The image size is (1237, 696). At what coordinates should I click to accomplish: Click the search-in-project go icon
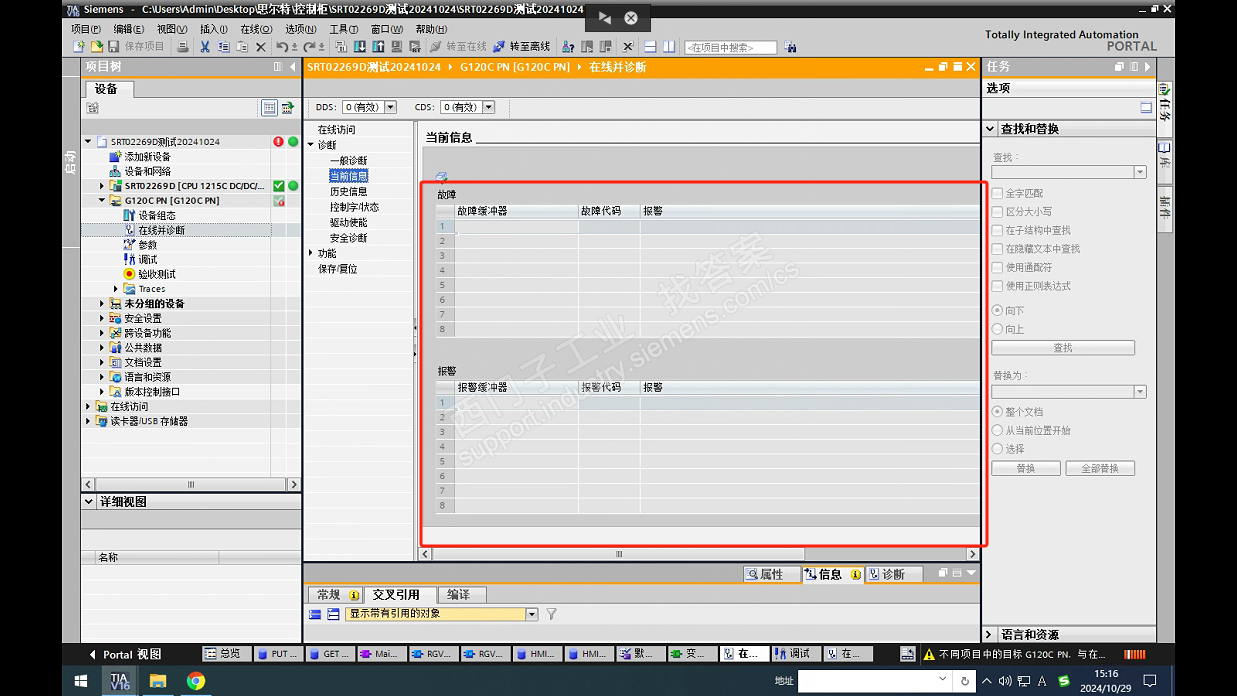(791, 47)
